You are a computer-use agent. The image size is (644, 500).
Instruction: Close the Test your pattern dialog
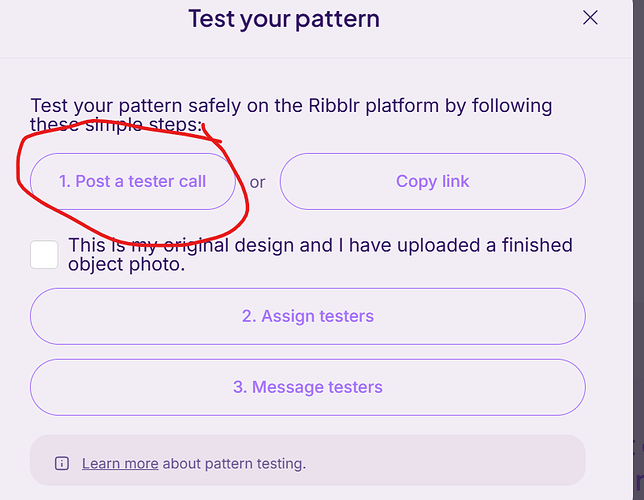590,18
